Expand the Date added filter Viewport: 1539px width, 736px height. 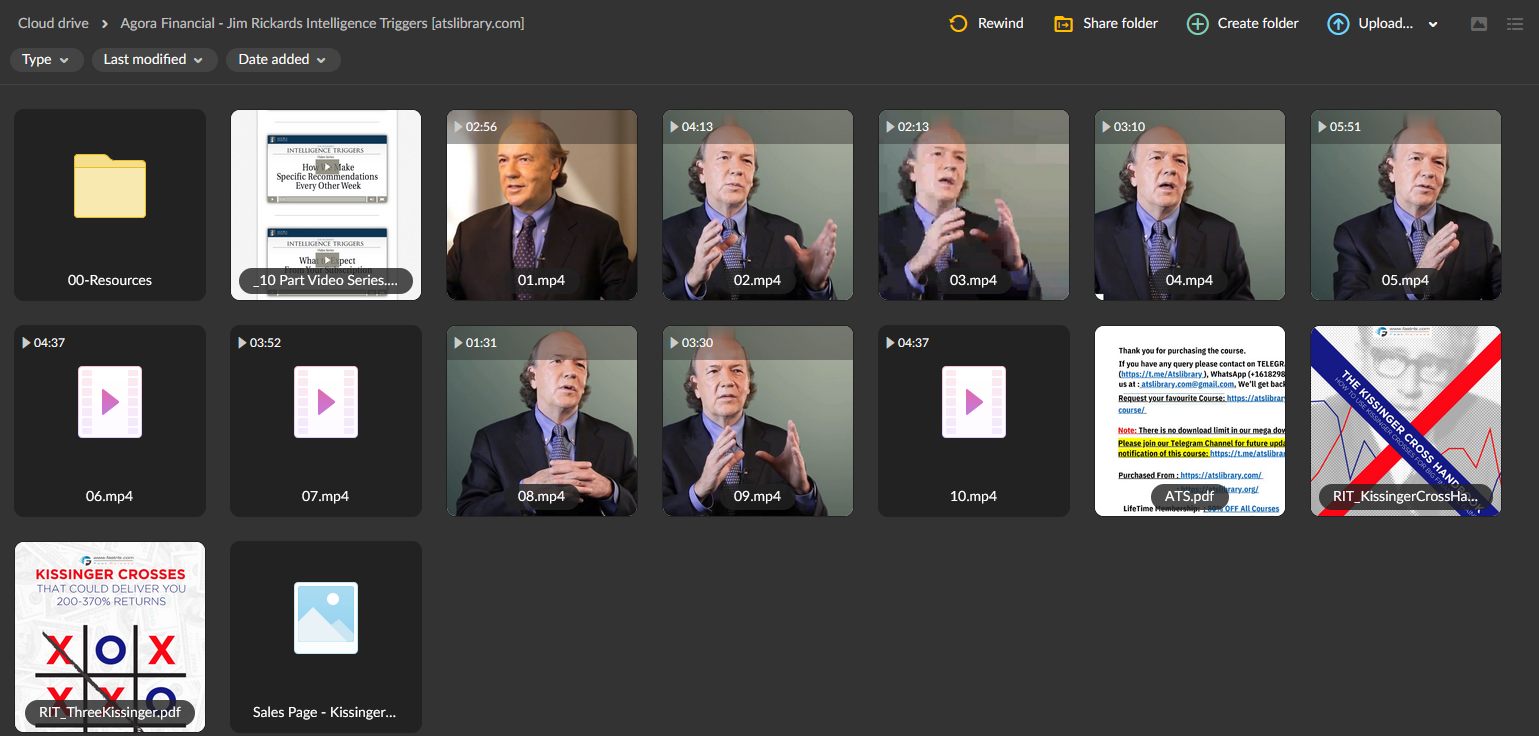point(282,59)
